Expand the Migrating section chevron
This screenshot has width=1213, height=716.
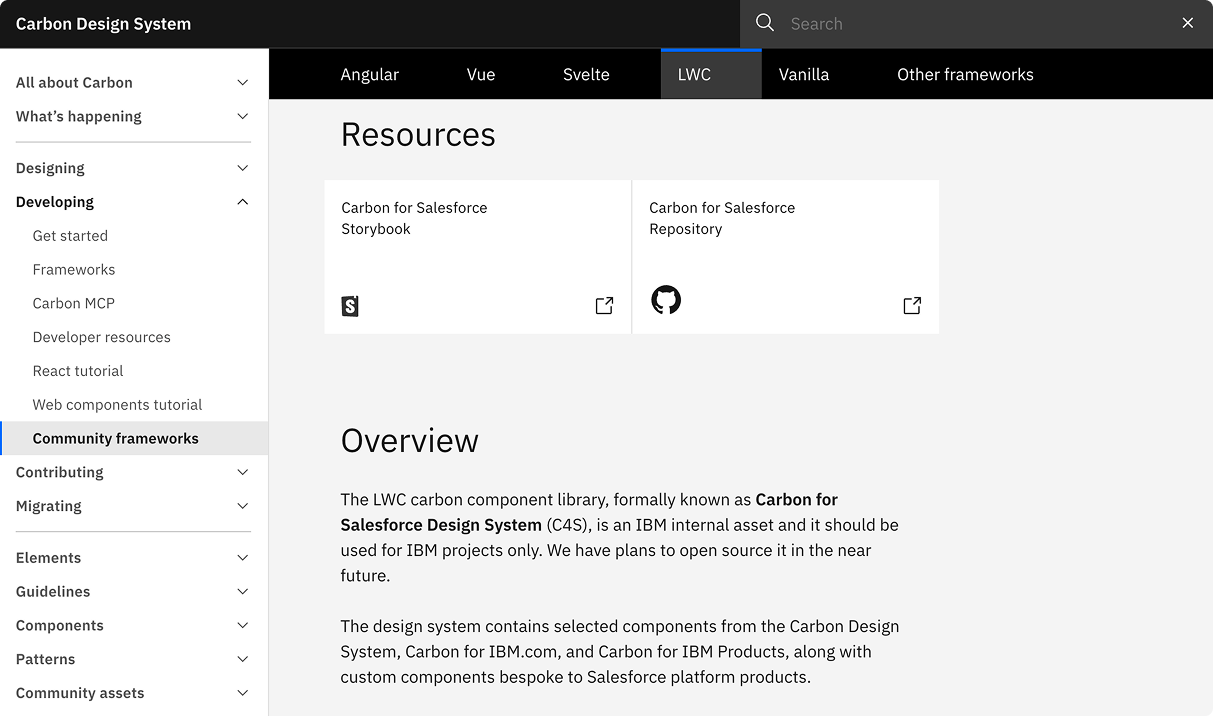click(242, 506)
